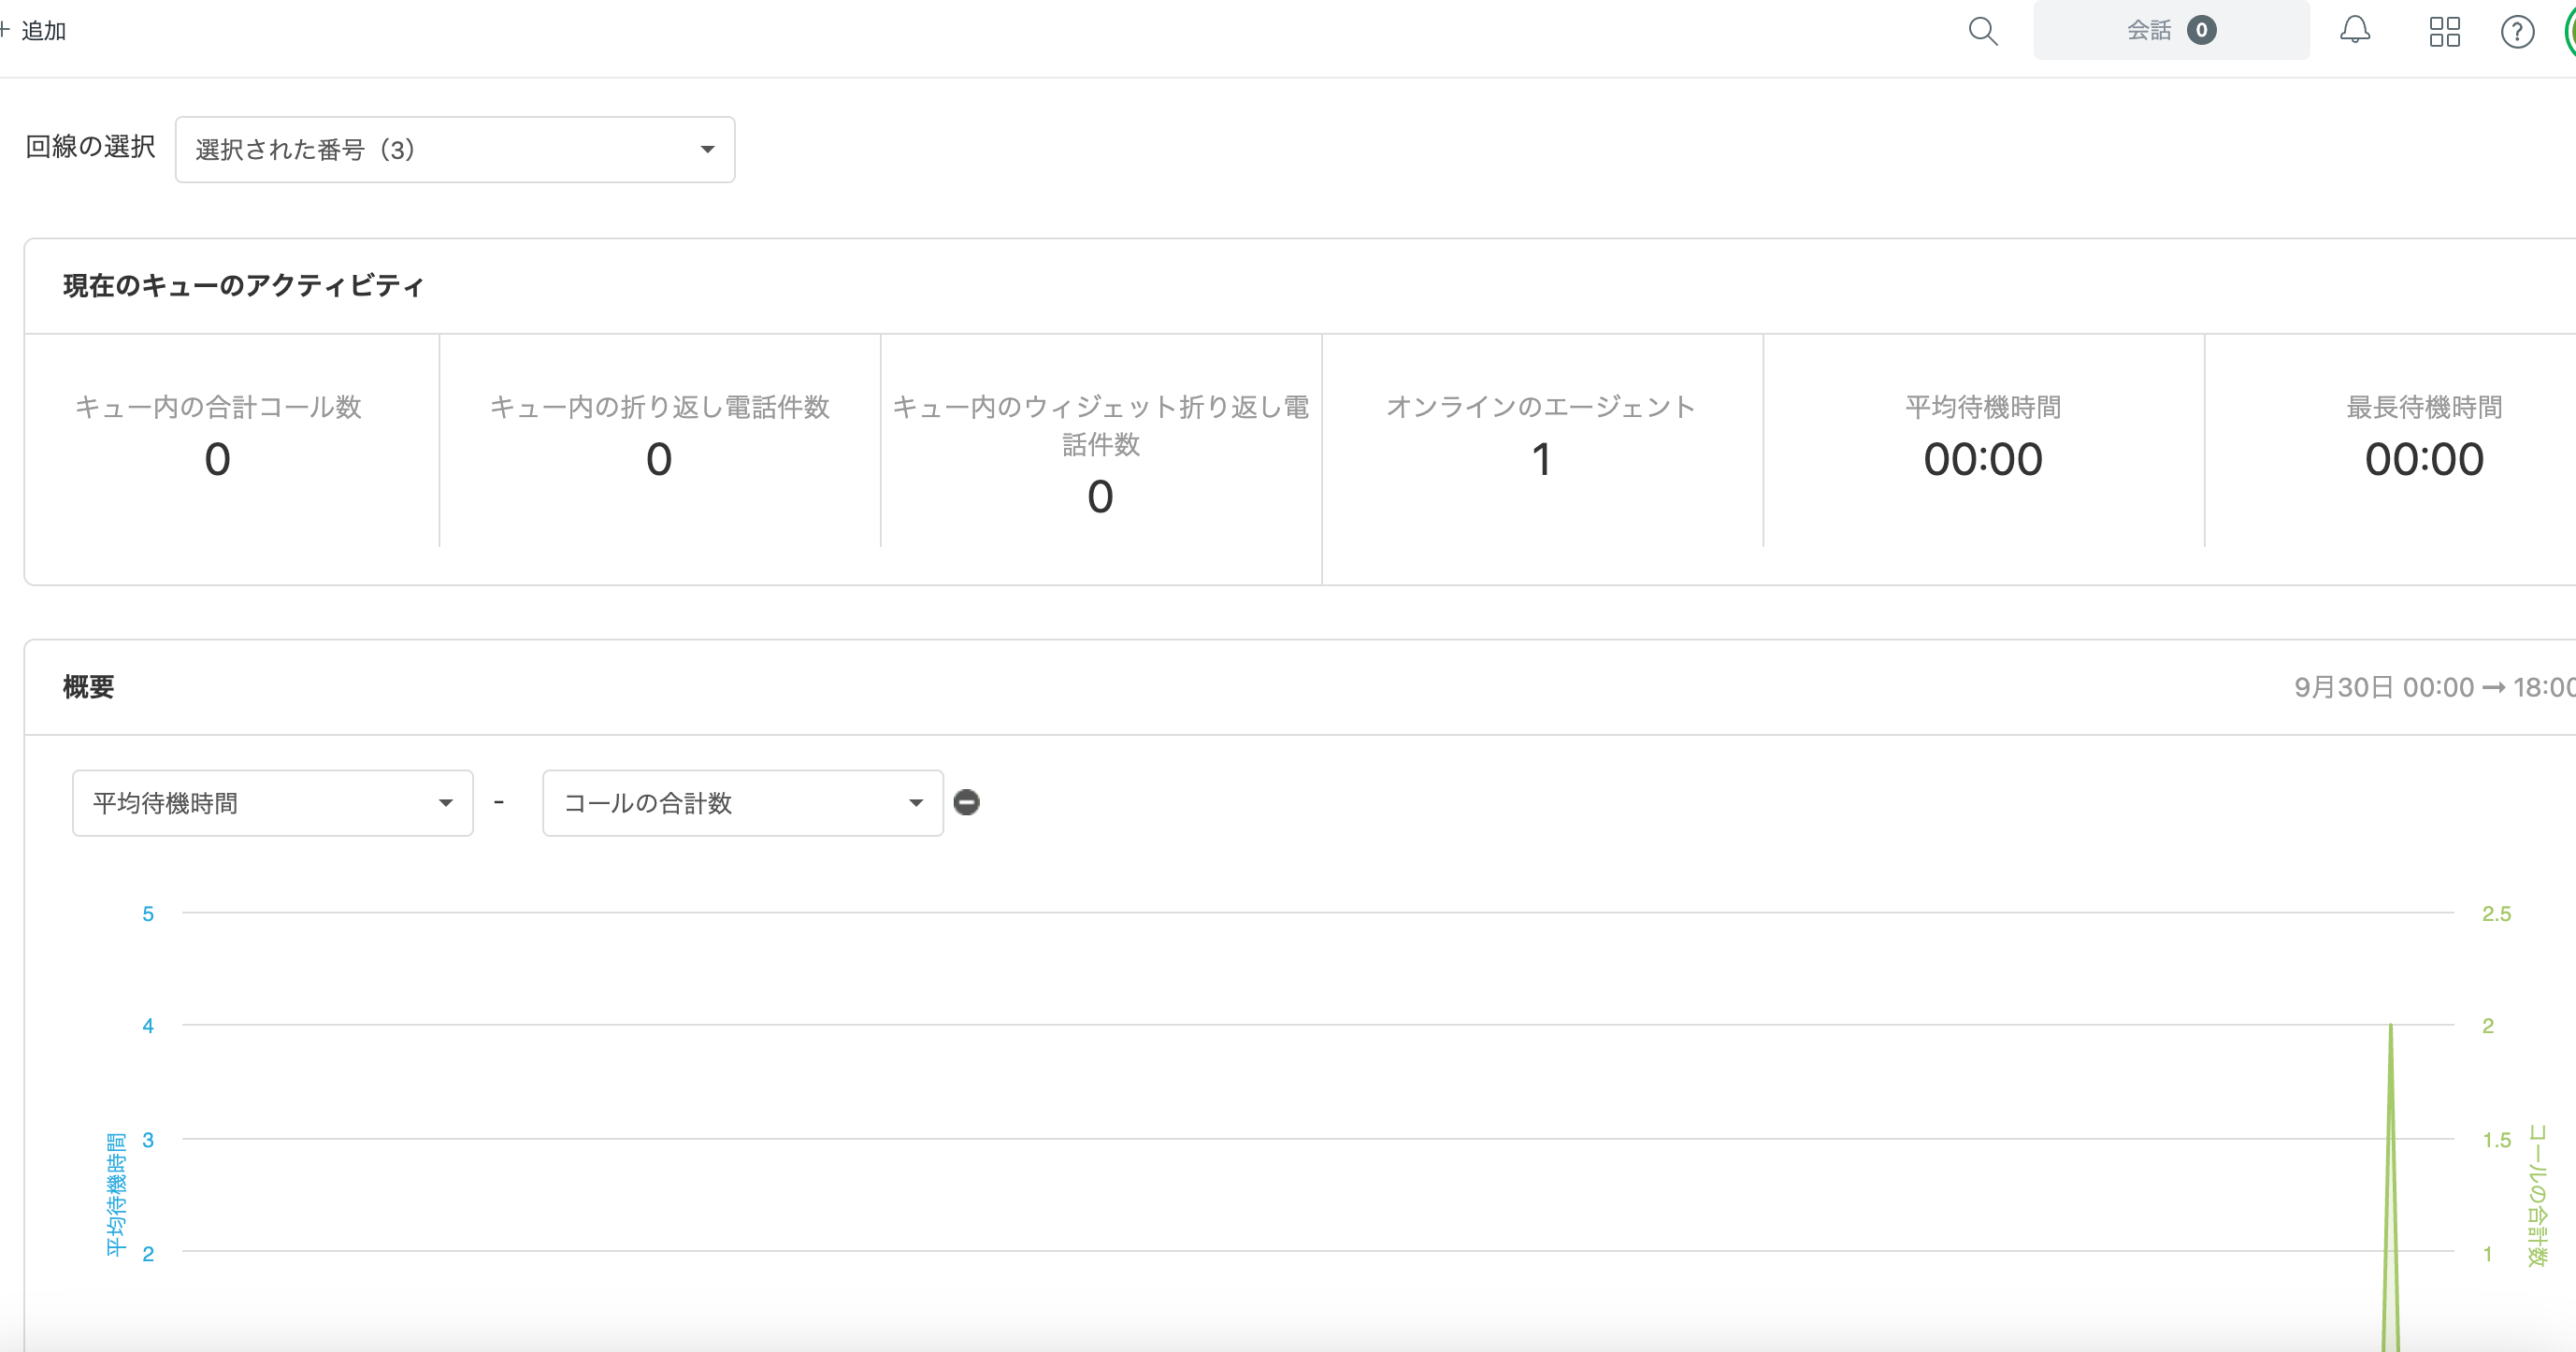
Task: Open the notifications bell
Action: 2354,31
